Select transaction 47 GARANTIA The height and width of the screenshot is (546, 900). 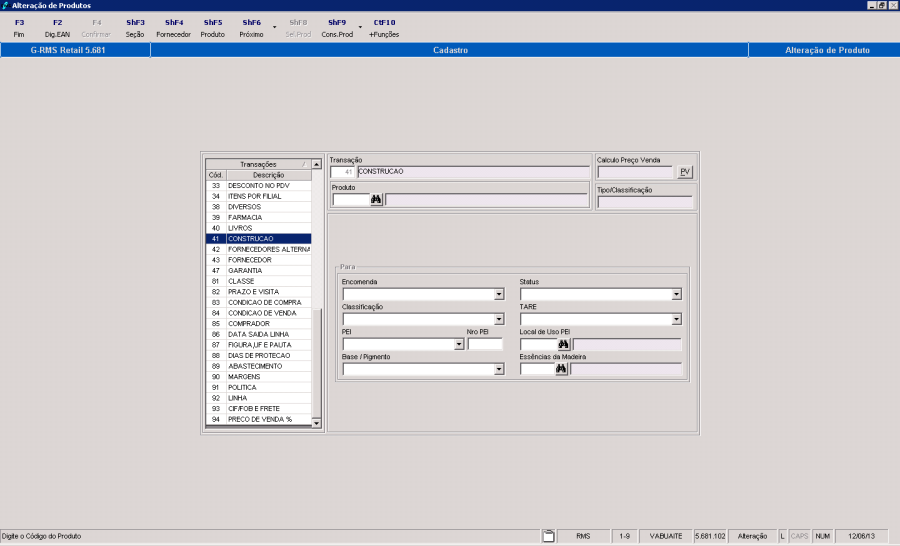click(258, 270)
